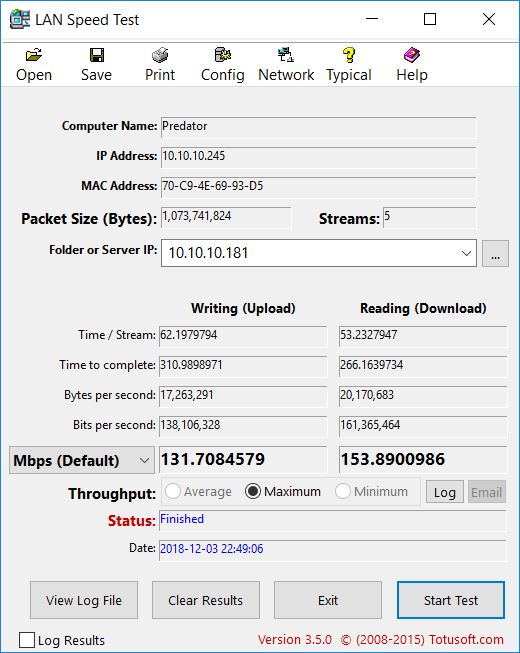
Task: Click the Clear Results button
Action: (206, 600)
